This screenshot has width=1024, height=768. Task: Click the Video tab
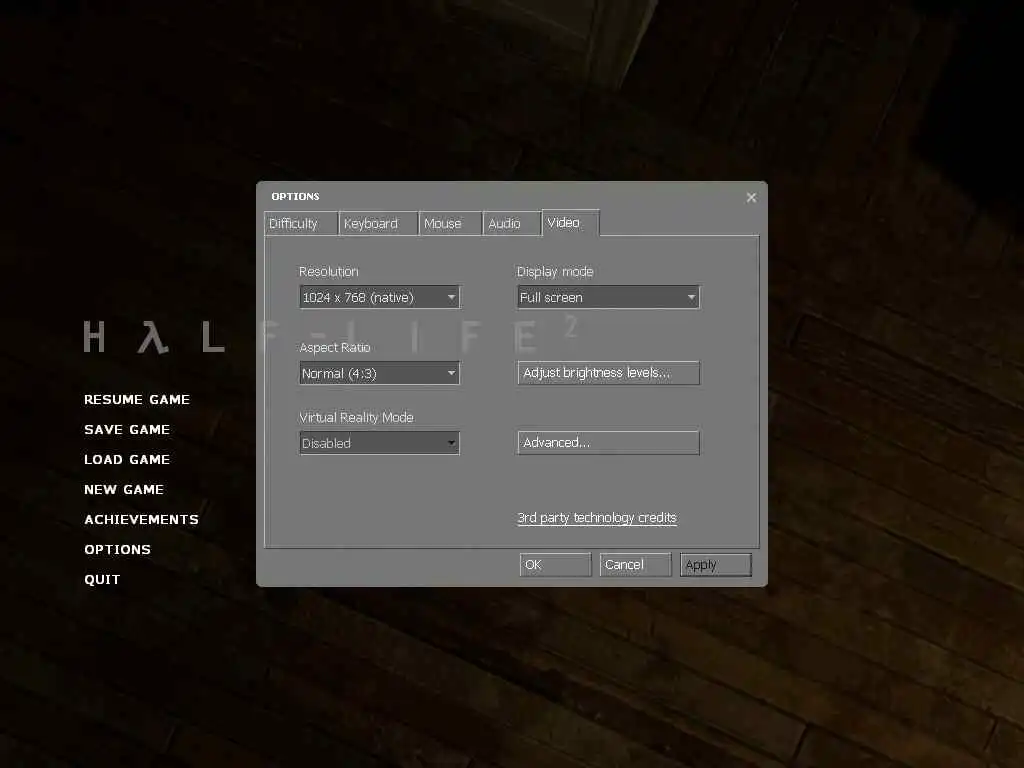(x=571, y=223)
